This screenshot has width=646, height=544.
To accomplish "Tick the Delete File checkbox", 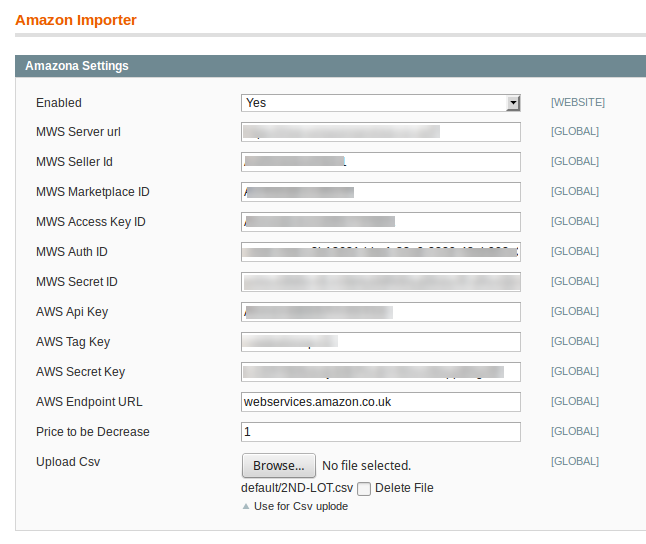I will click(364, 489).
